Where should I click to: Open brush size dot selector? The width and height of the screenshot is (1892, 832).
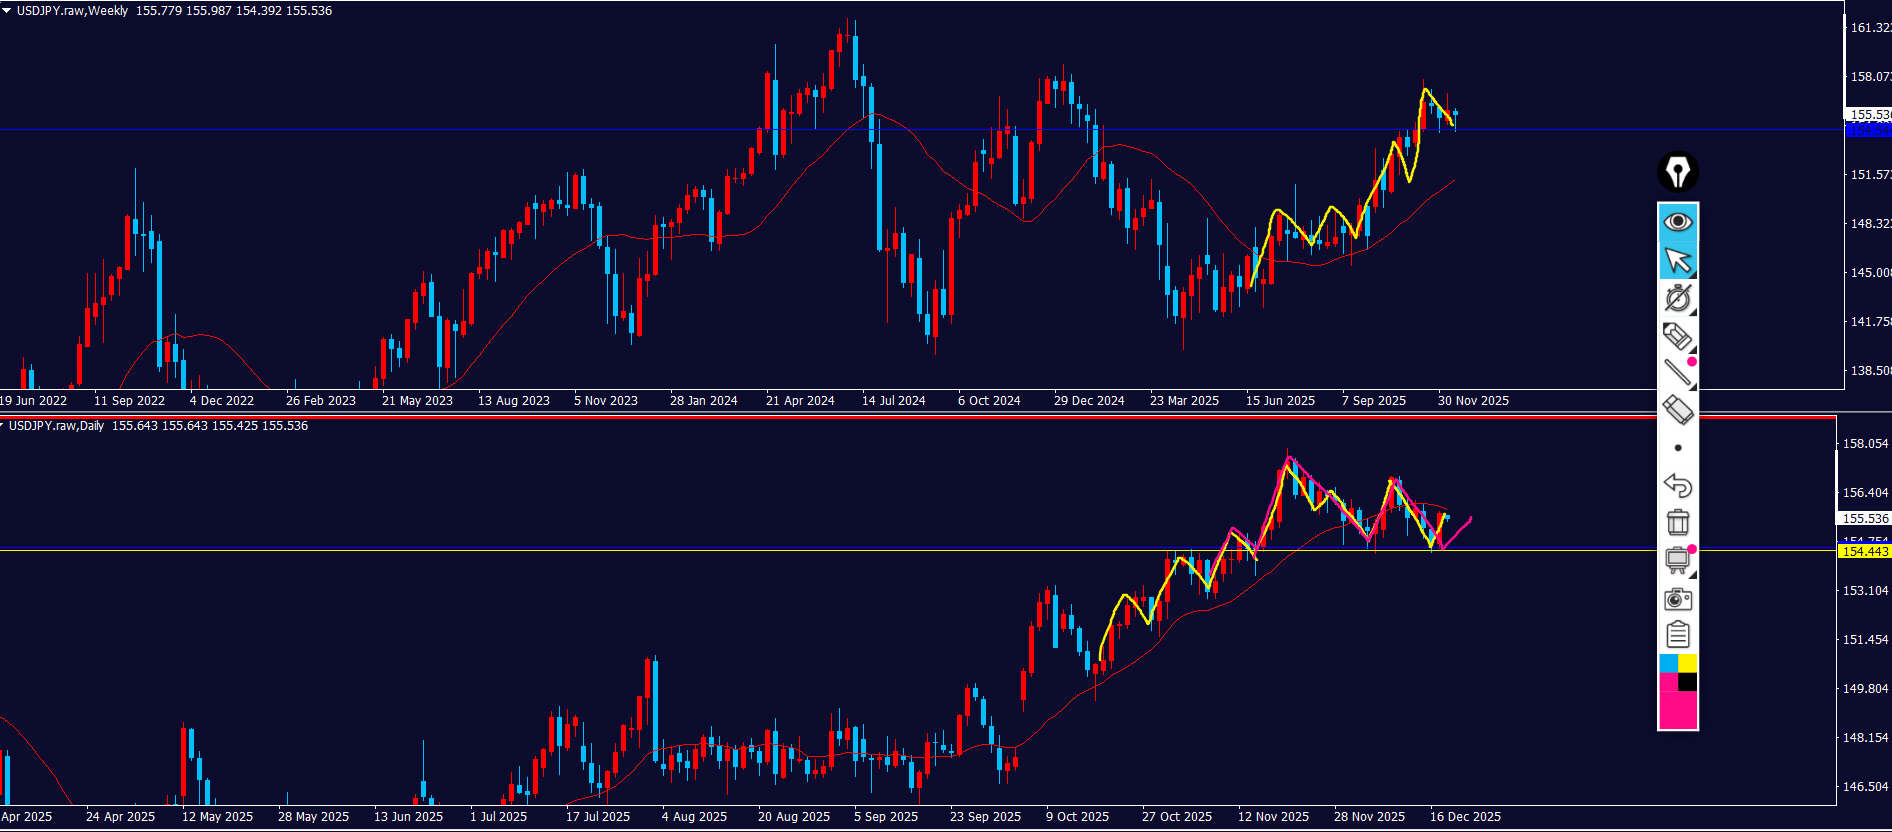1677,448
